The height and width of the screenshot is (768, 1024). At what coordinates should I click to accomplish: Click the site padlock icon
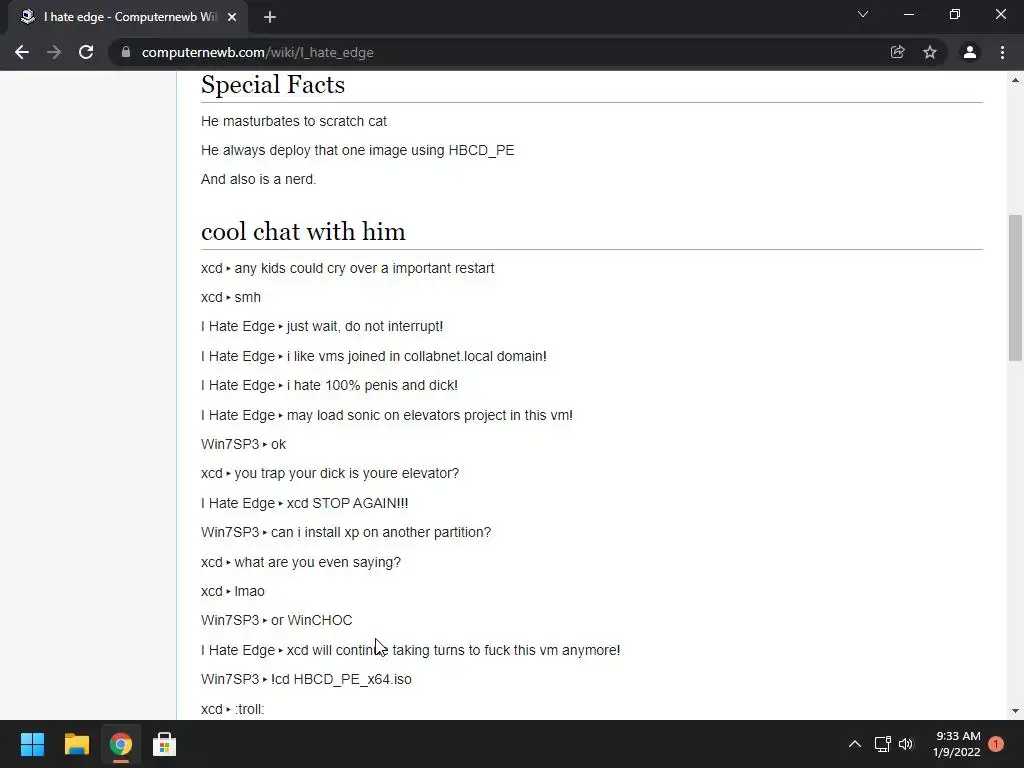125,52
